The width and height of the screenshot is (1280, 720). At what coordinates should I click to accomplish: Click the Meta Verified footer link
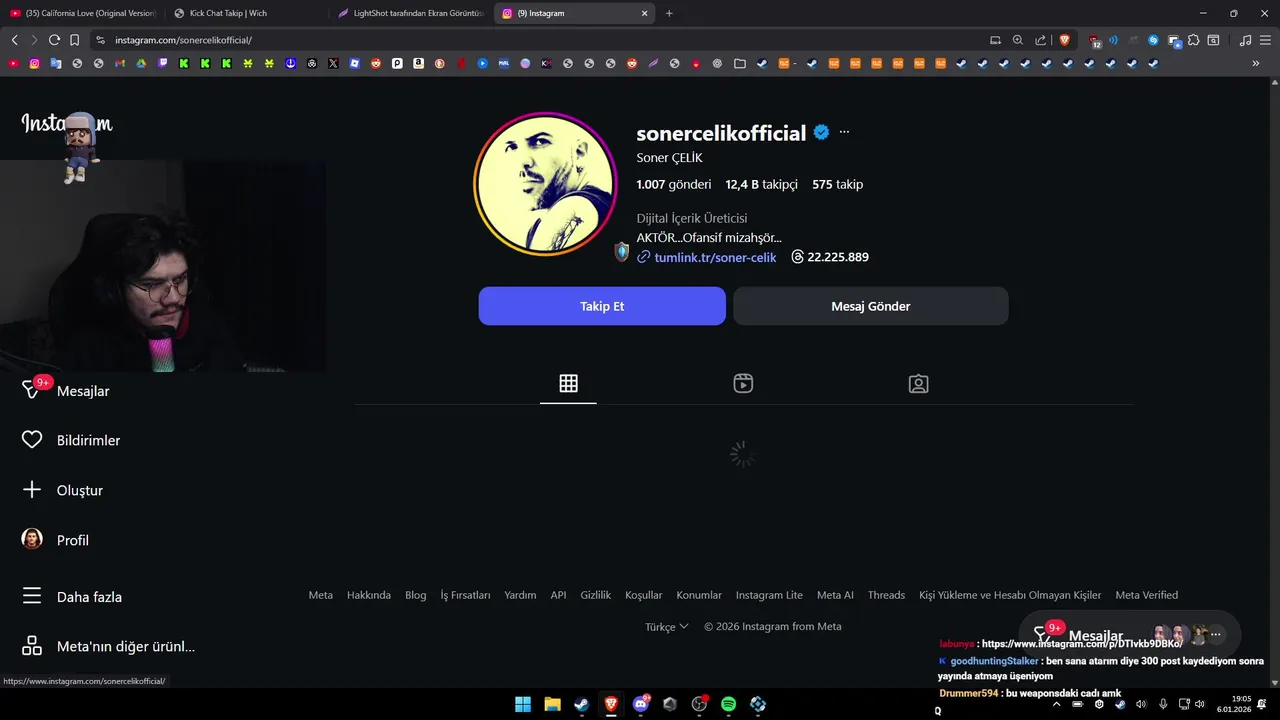(1147, 595)
